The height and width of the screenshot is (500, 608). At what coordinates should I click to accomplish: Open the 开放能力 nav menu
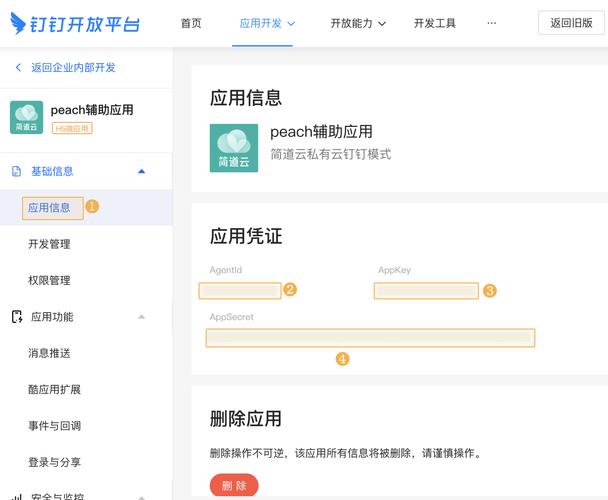point(351,23)
